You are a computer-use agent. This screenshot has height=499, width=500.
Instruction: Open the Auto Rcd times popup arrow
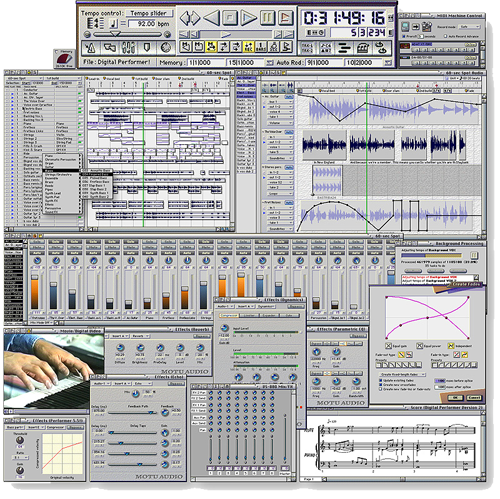click(x=387, y=62)
